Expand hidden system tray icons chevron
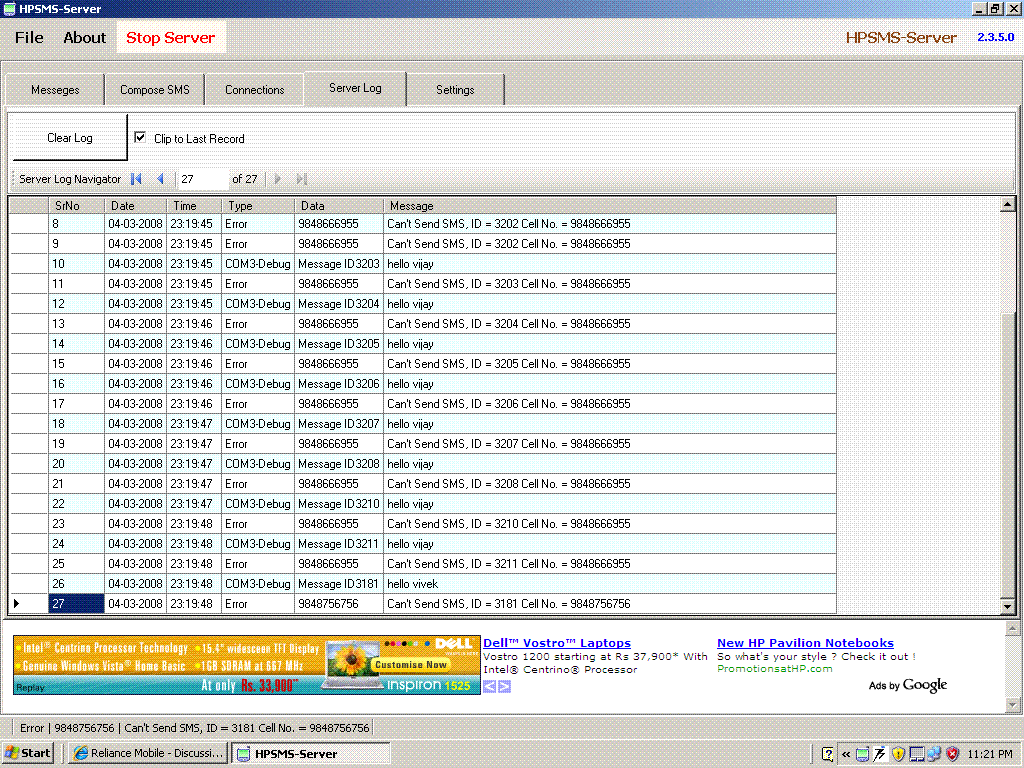Viewport: 1024px width, 768px height. (x=846, y=754)
